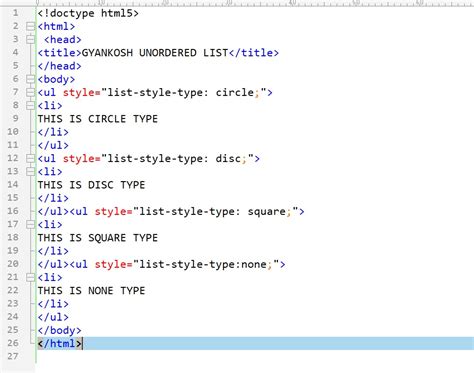
Task: Collapse the <li> fold marker on line 8
Action: click(x=30, y=106)
